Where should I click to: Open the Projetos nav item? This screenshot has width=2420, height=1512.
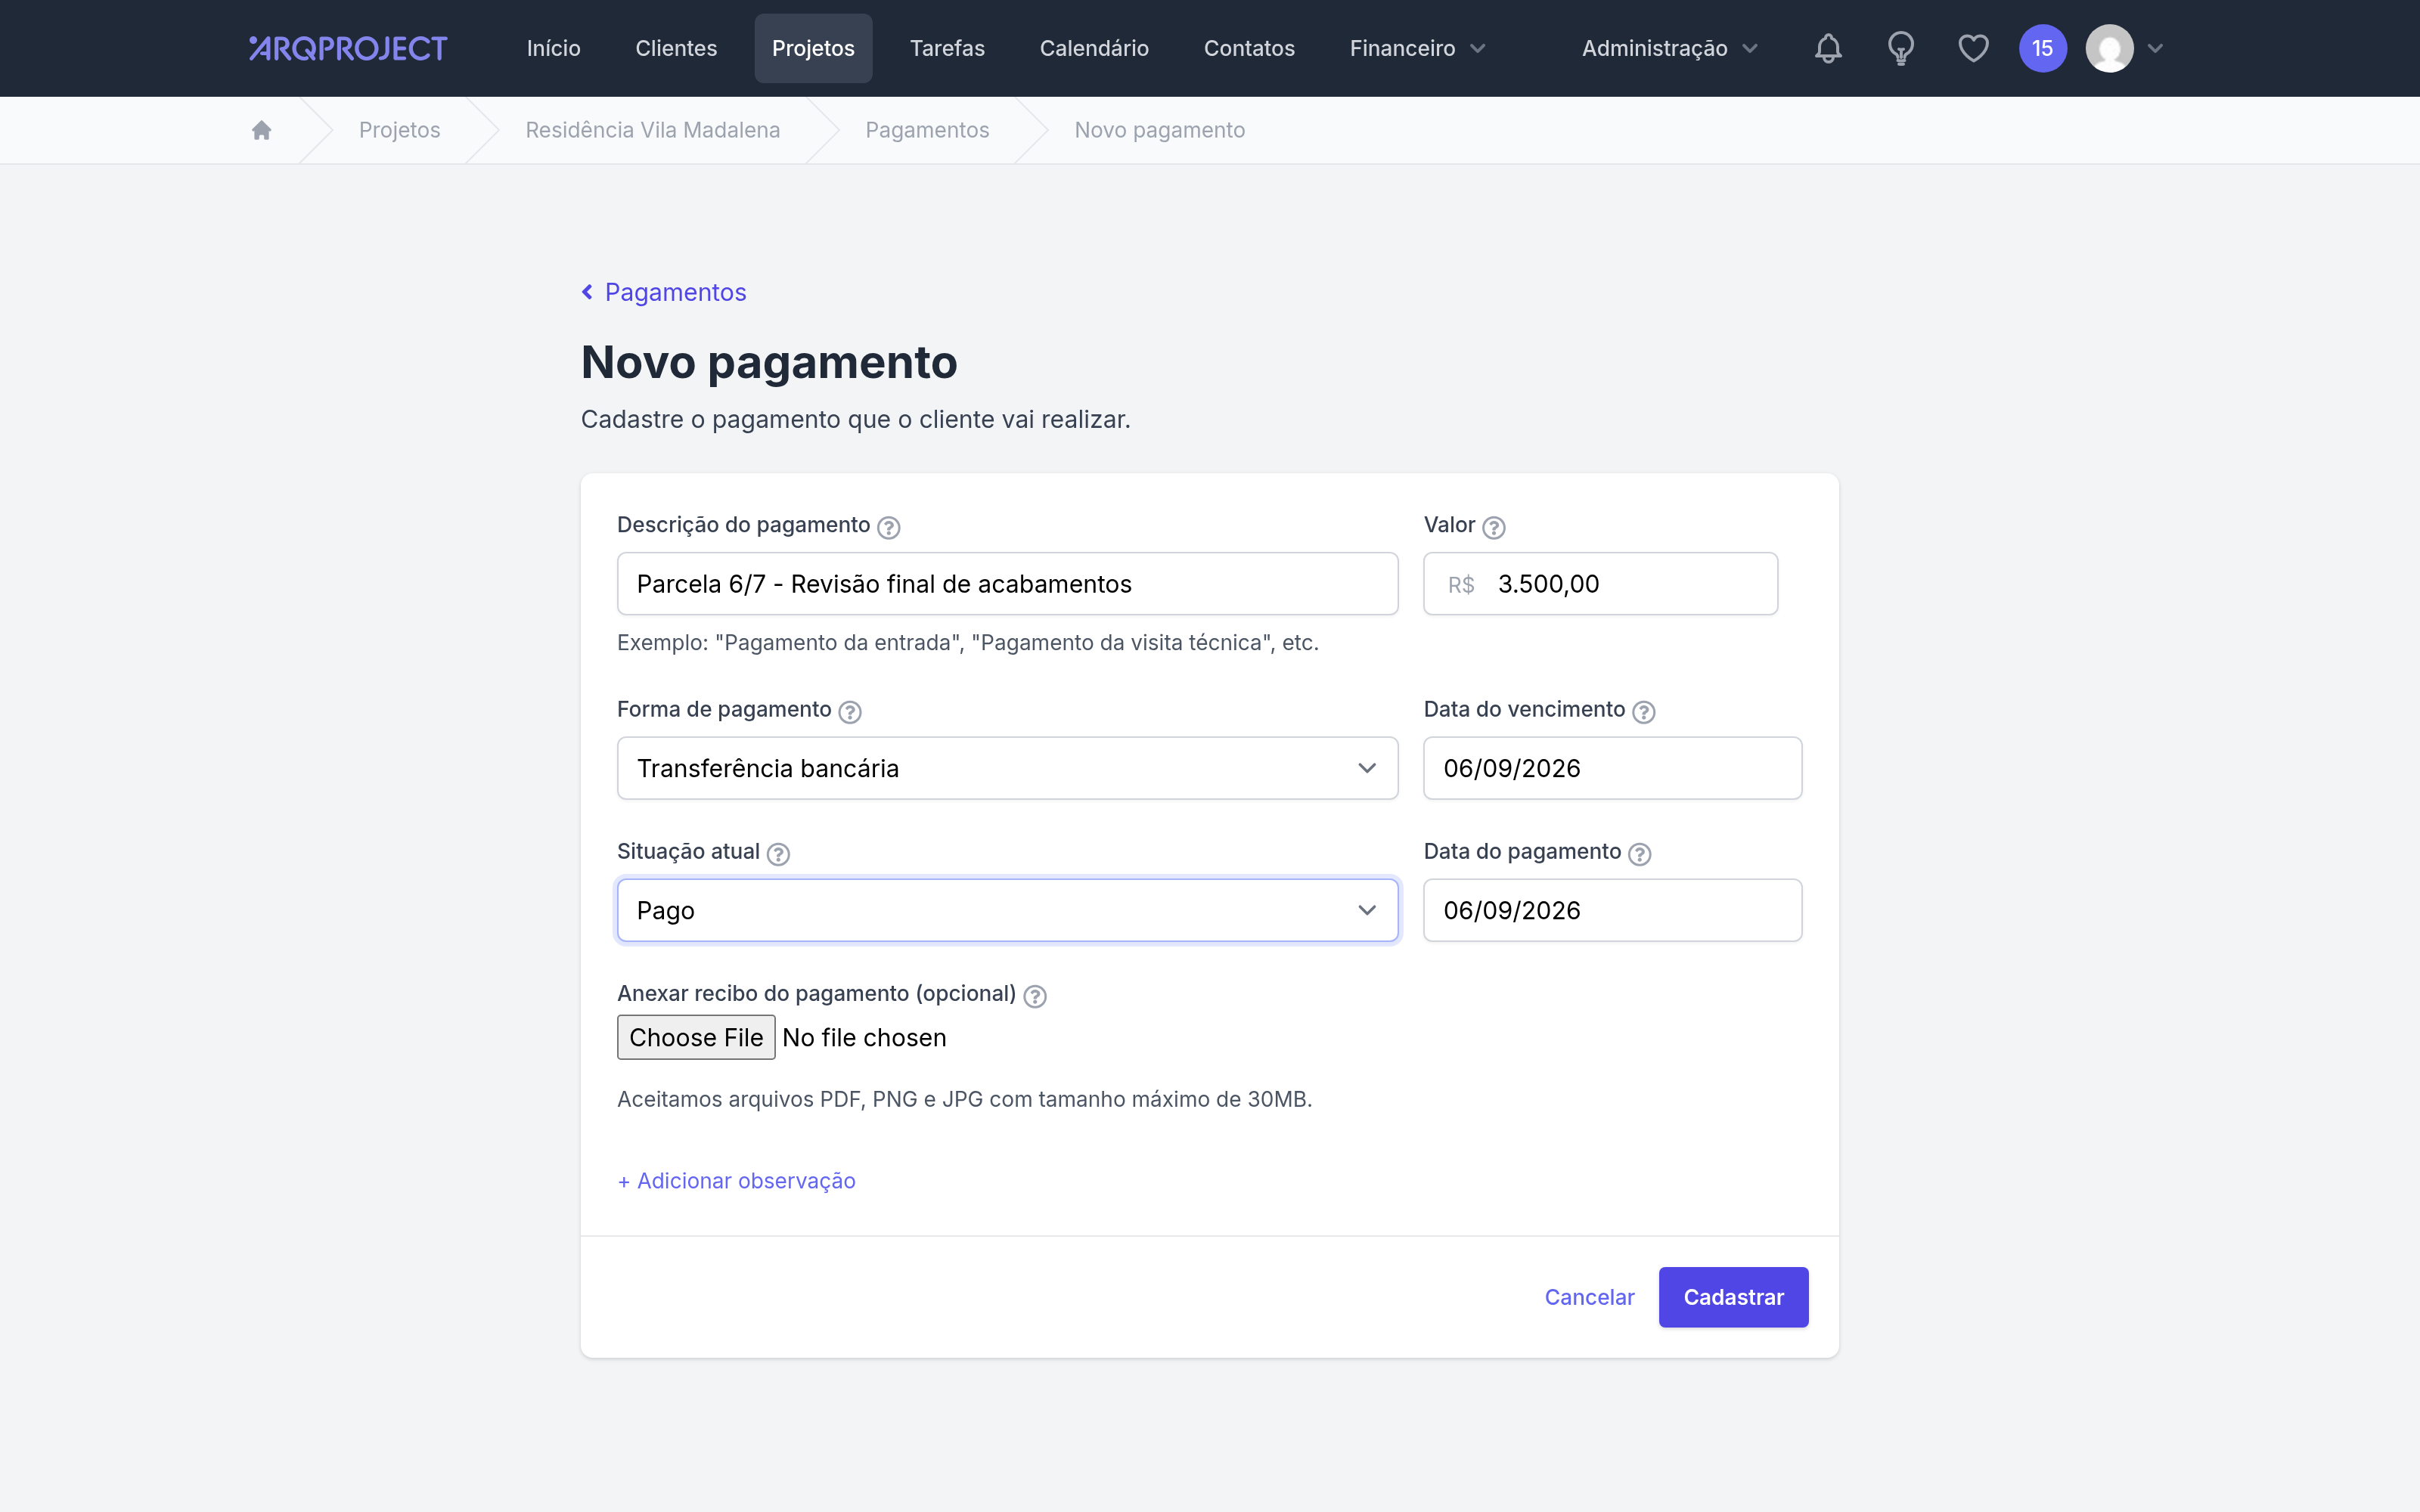813,48
